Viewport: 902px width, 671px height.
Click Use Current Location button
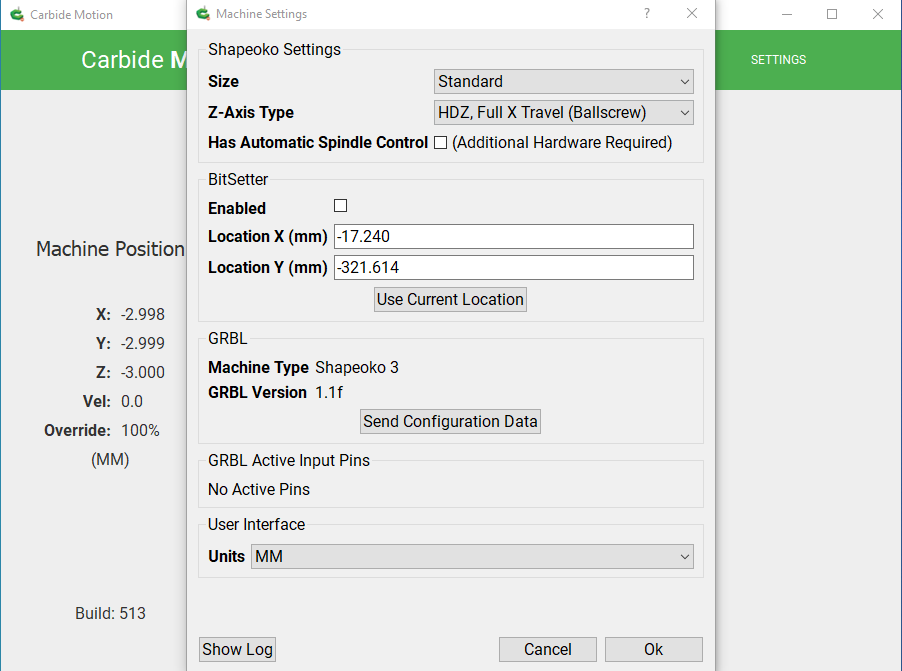450,299
